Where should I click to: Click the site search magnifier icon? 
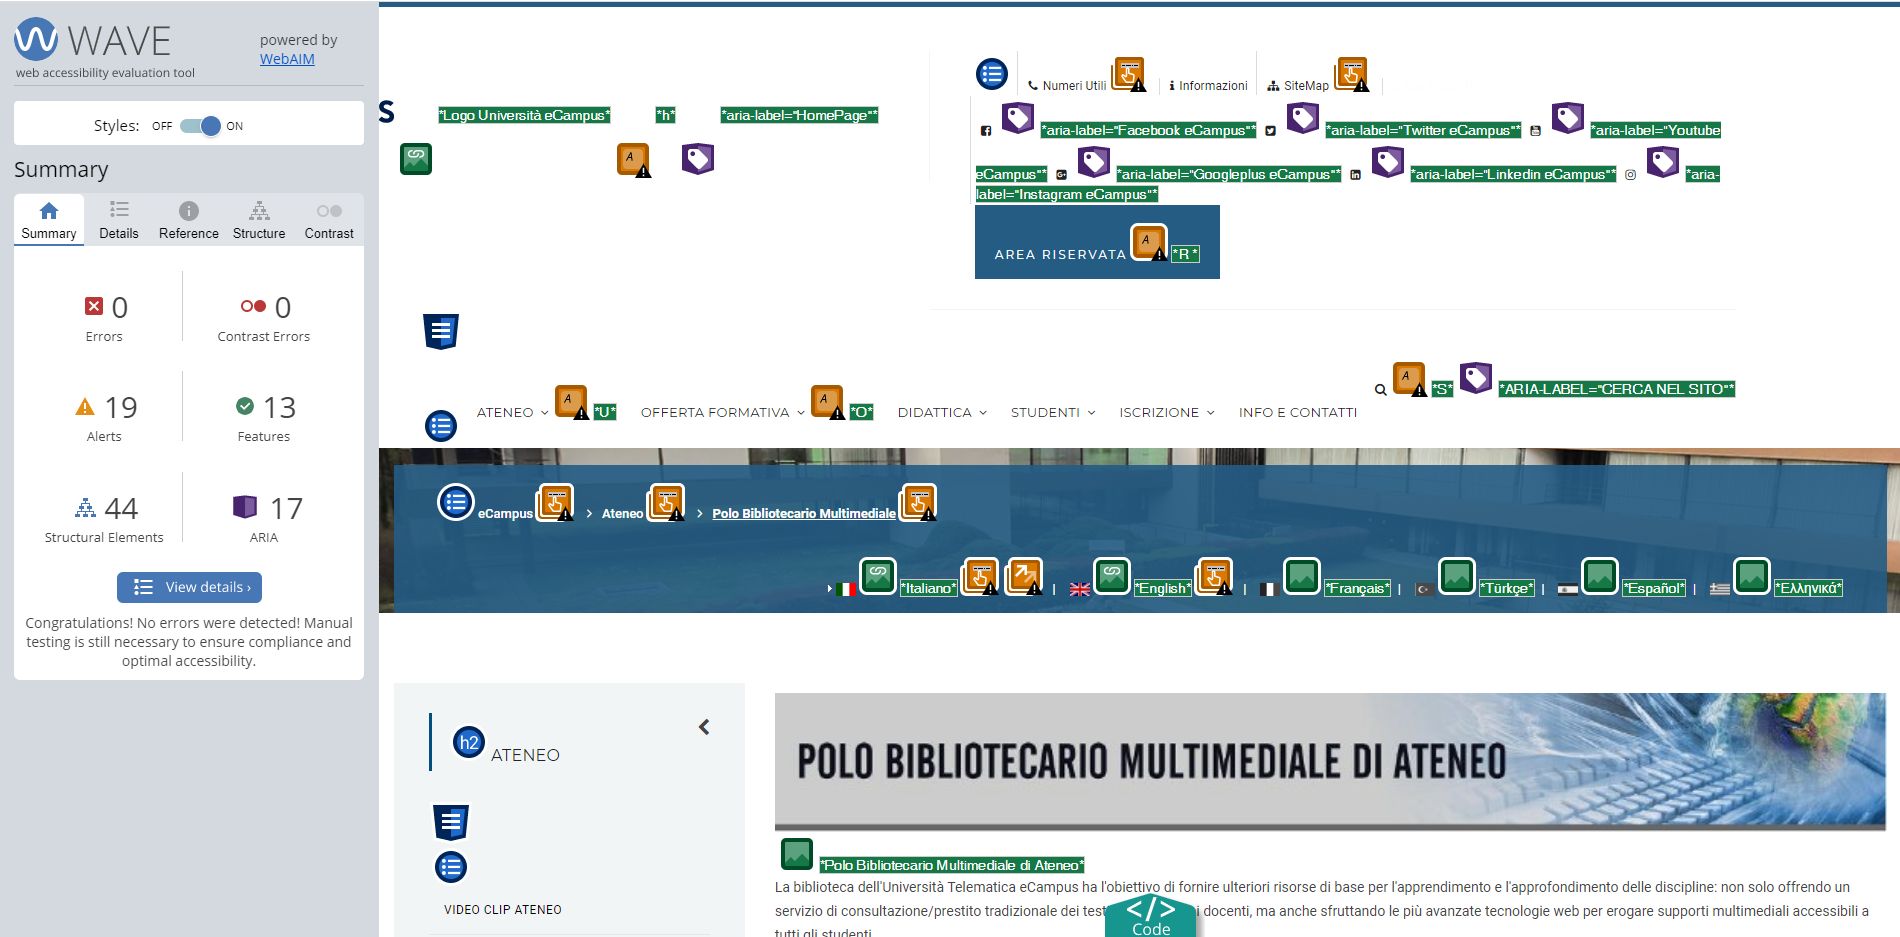1381,390
